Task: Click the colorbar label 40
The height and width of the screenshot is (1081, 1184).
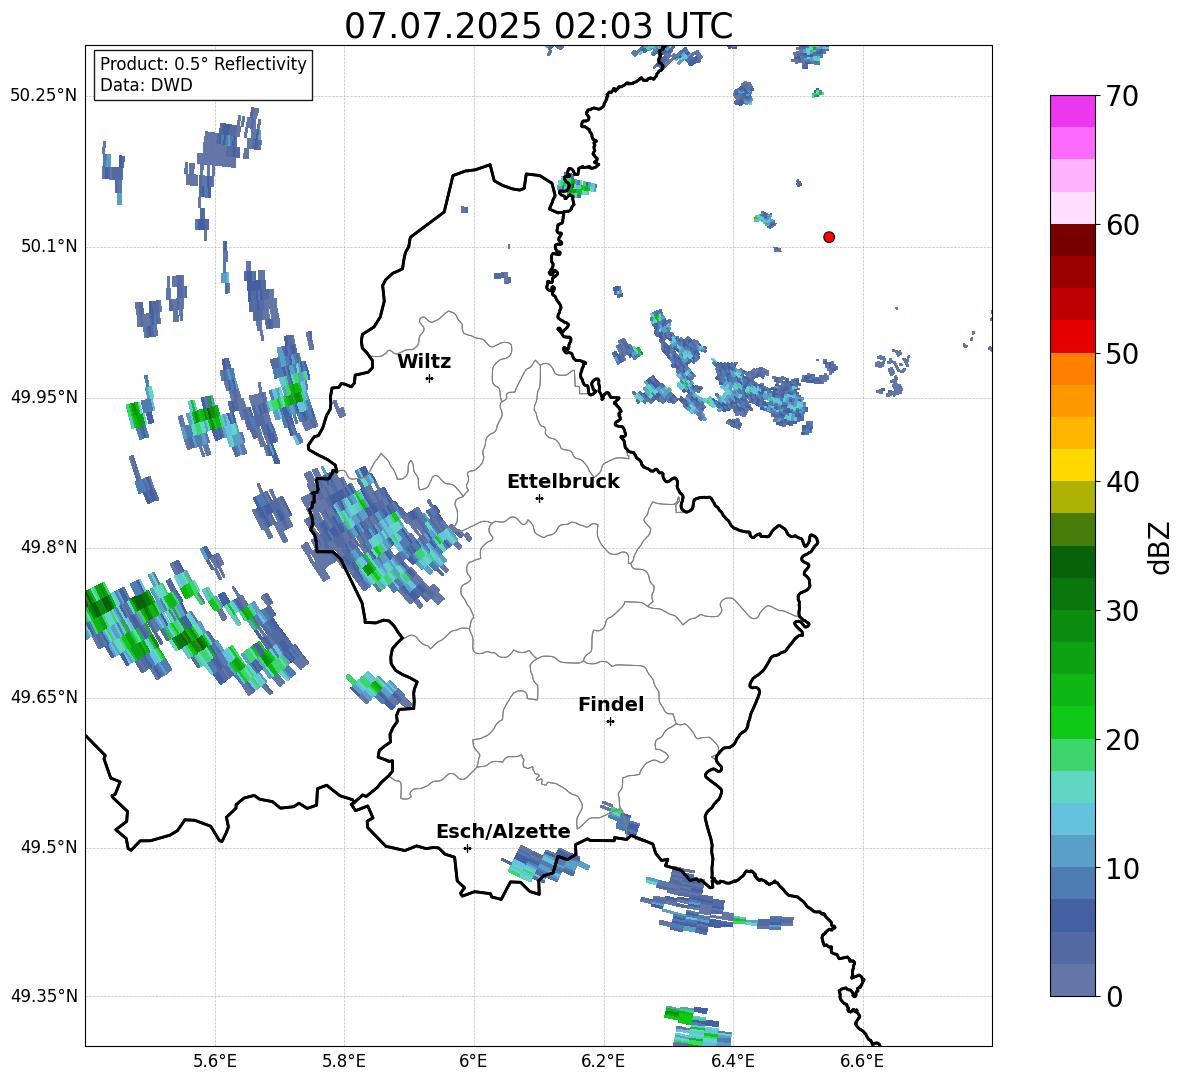Action: 1122,482
